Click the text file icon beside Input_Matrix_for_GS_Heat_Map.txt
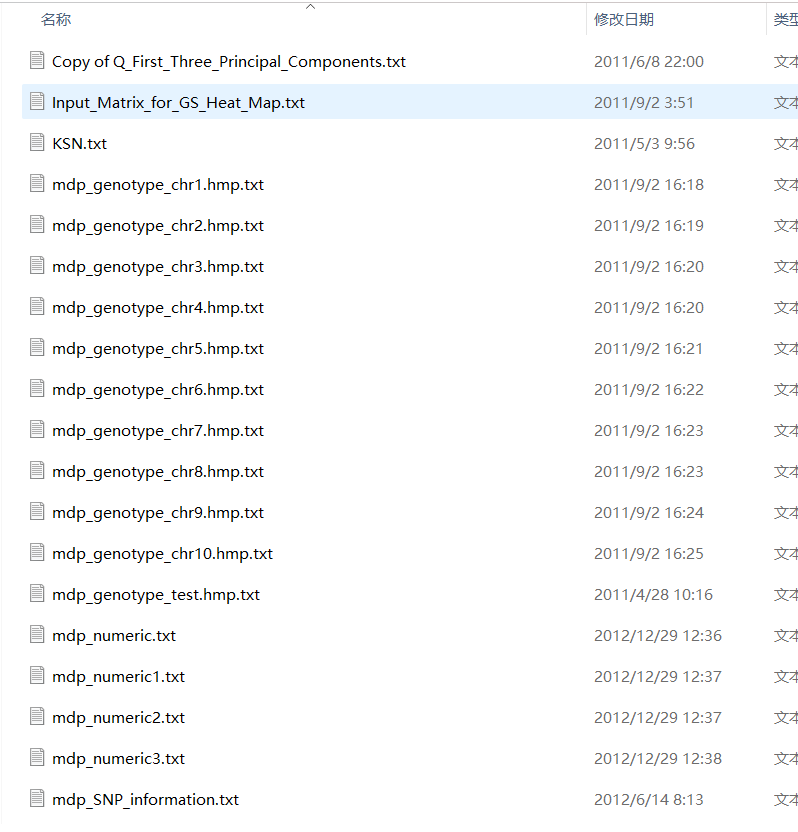The image size is (798, 832). point(37,101)
